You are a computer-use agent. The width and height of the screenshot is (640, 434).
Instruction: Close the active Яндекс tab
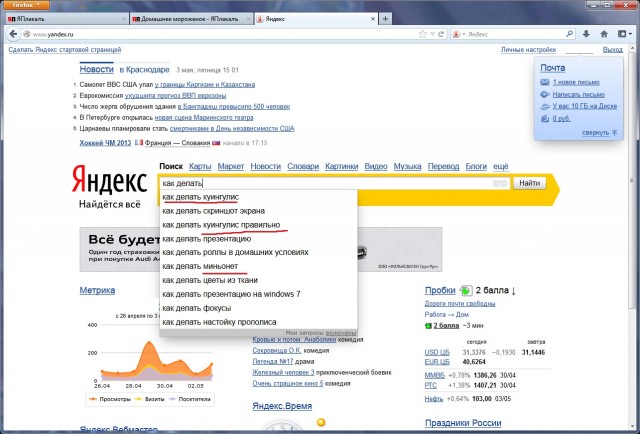point(370,19)
